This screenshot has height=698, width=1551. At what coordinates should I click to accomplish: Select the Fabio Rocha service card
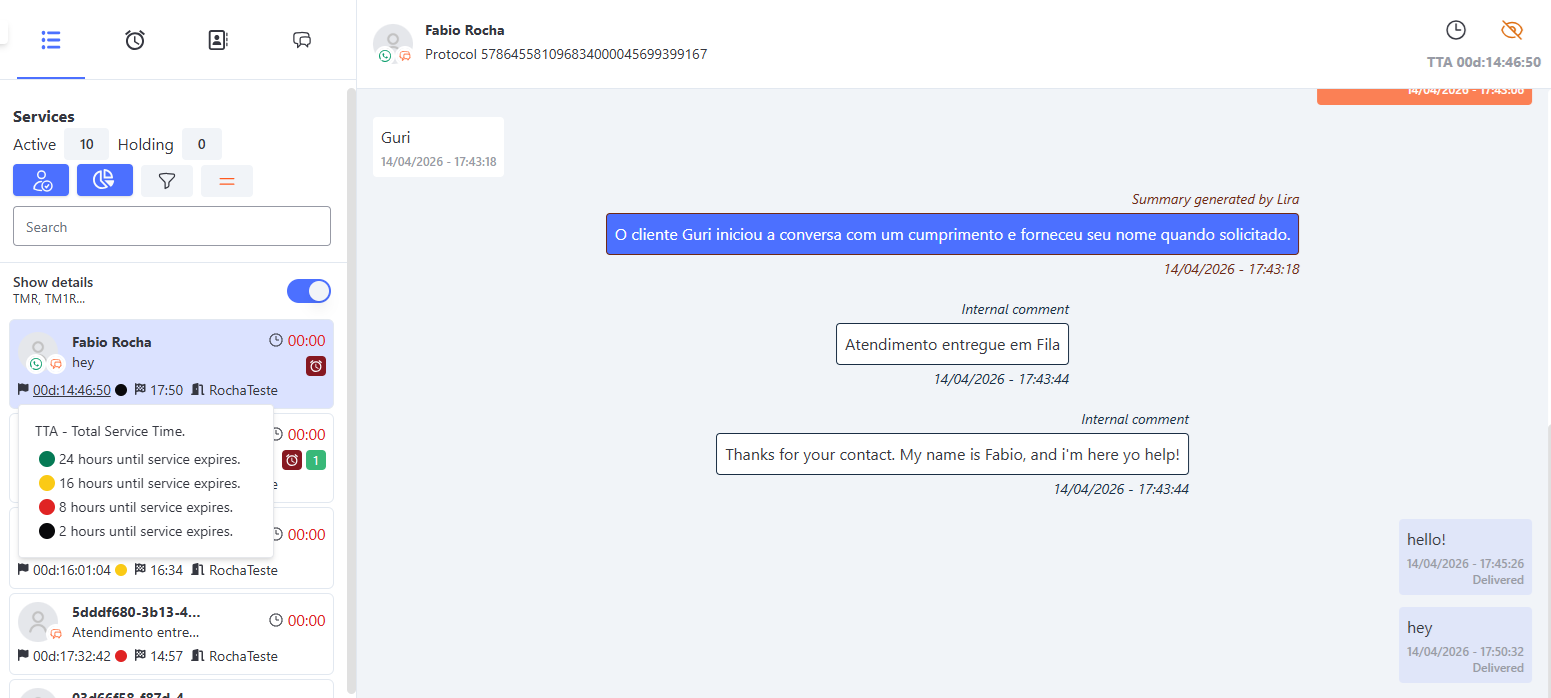[x=171, y=364]
